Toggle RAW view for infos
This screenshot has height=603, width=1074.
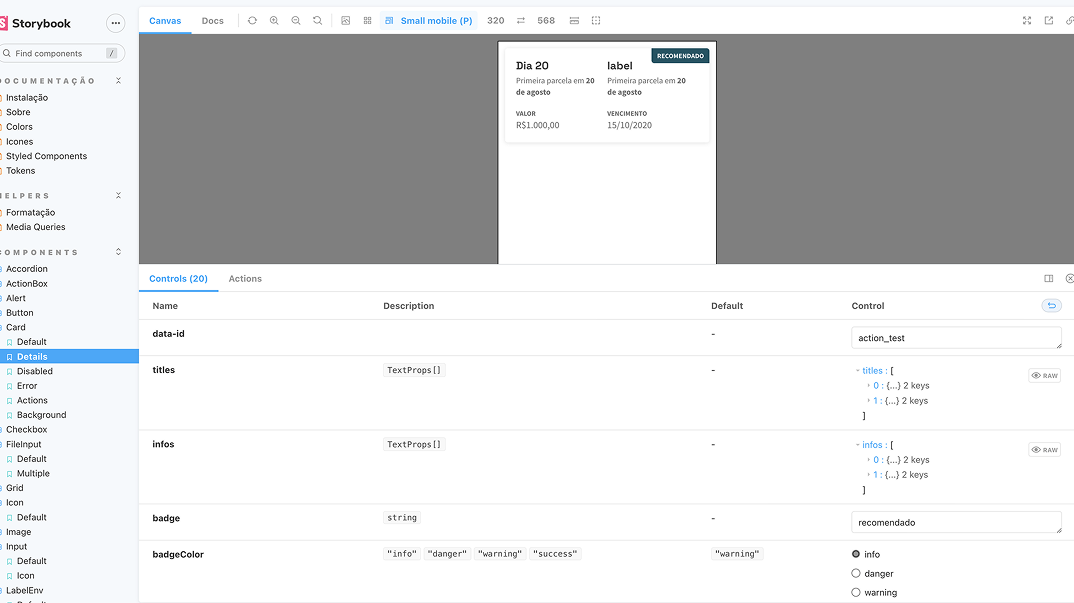click(1045, 450)
